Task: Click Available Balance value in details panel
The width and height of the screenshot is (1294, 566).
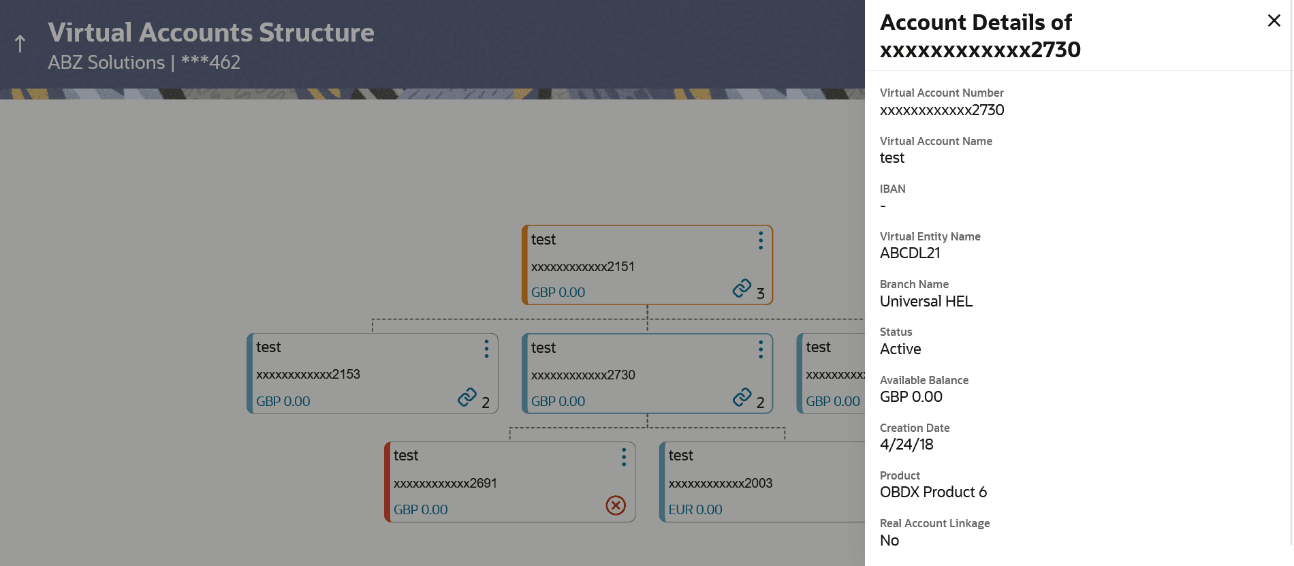Action: click(911, 397)
